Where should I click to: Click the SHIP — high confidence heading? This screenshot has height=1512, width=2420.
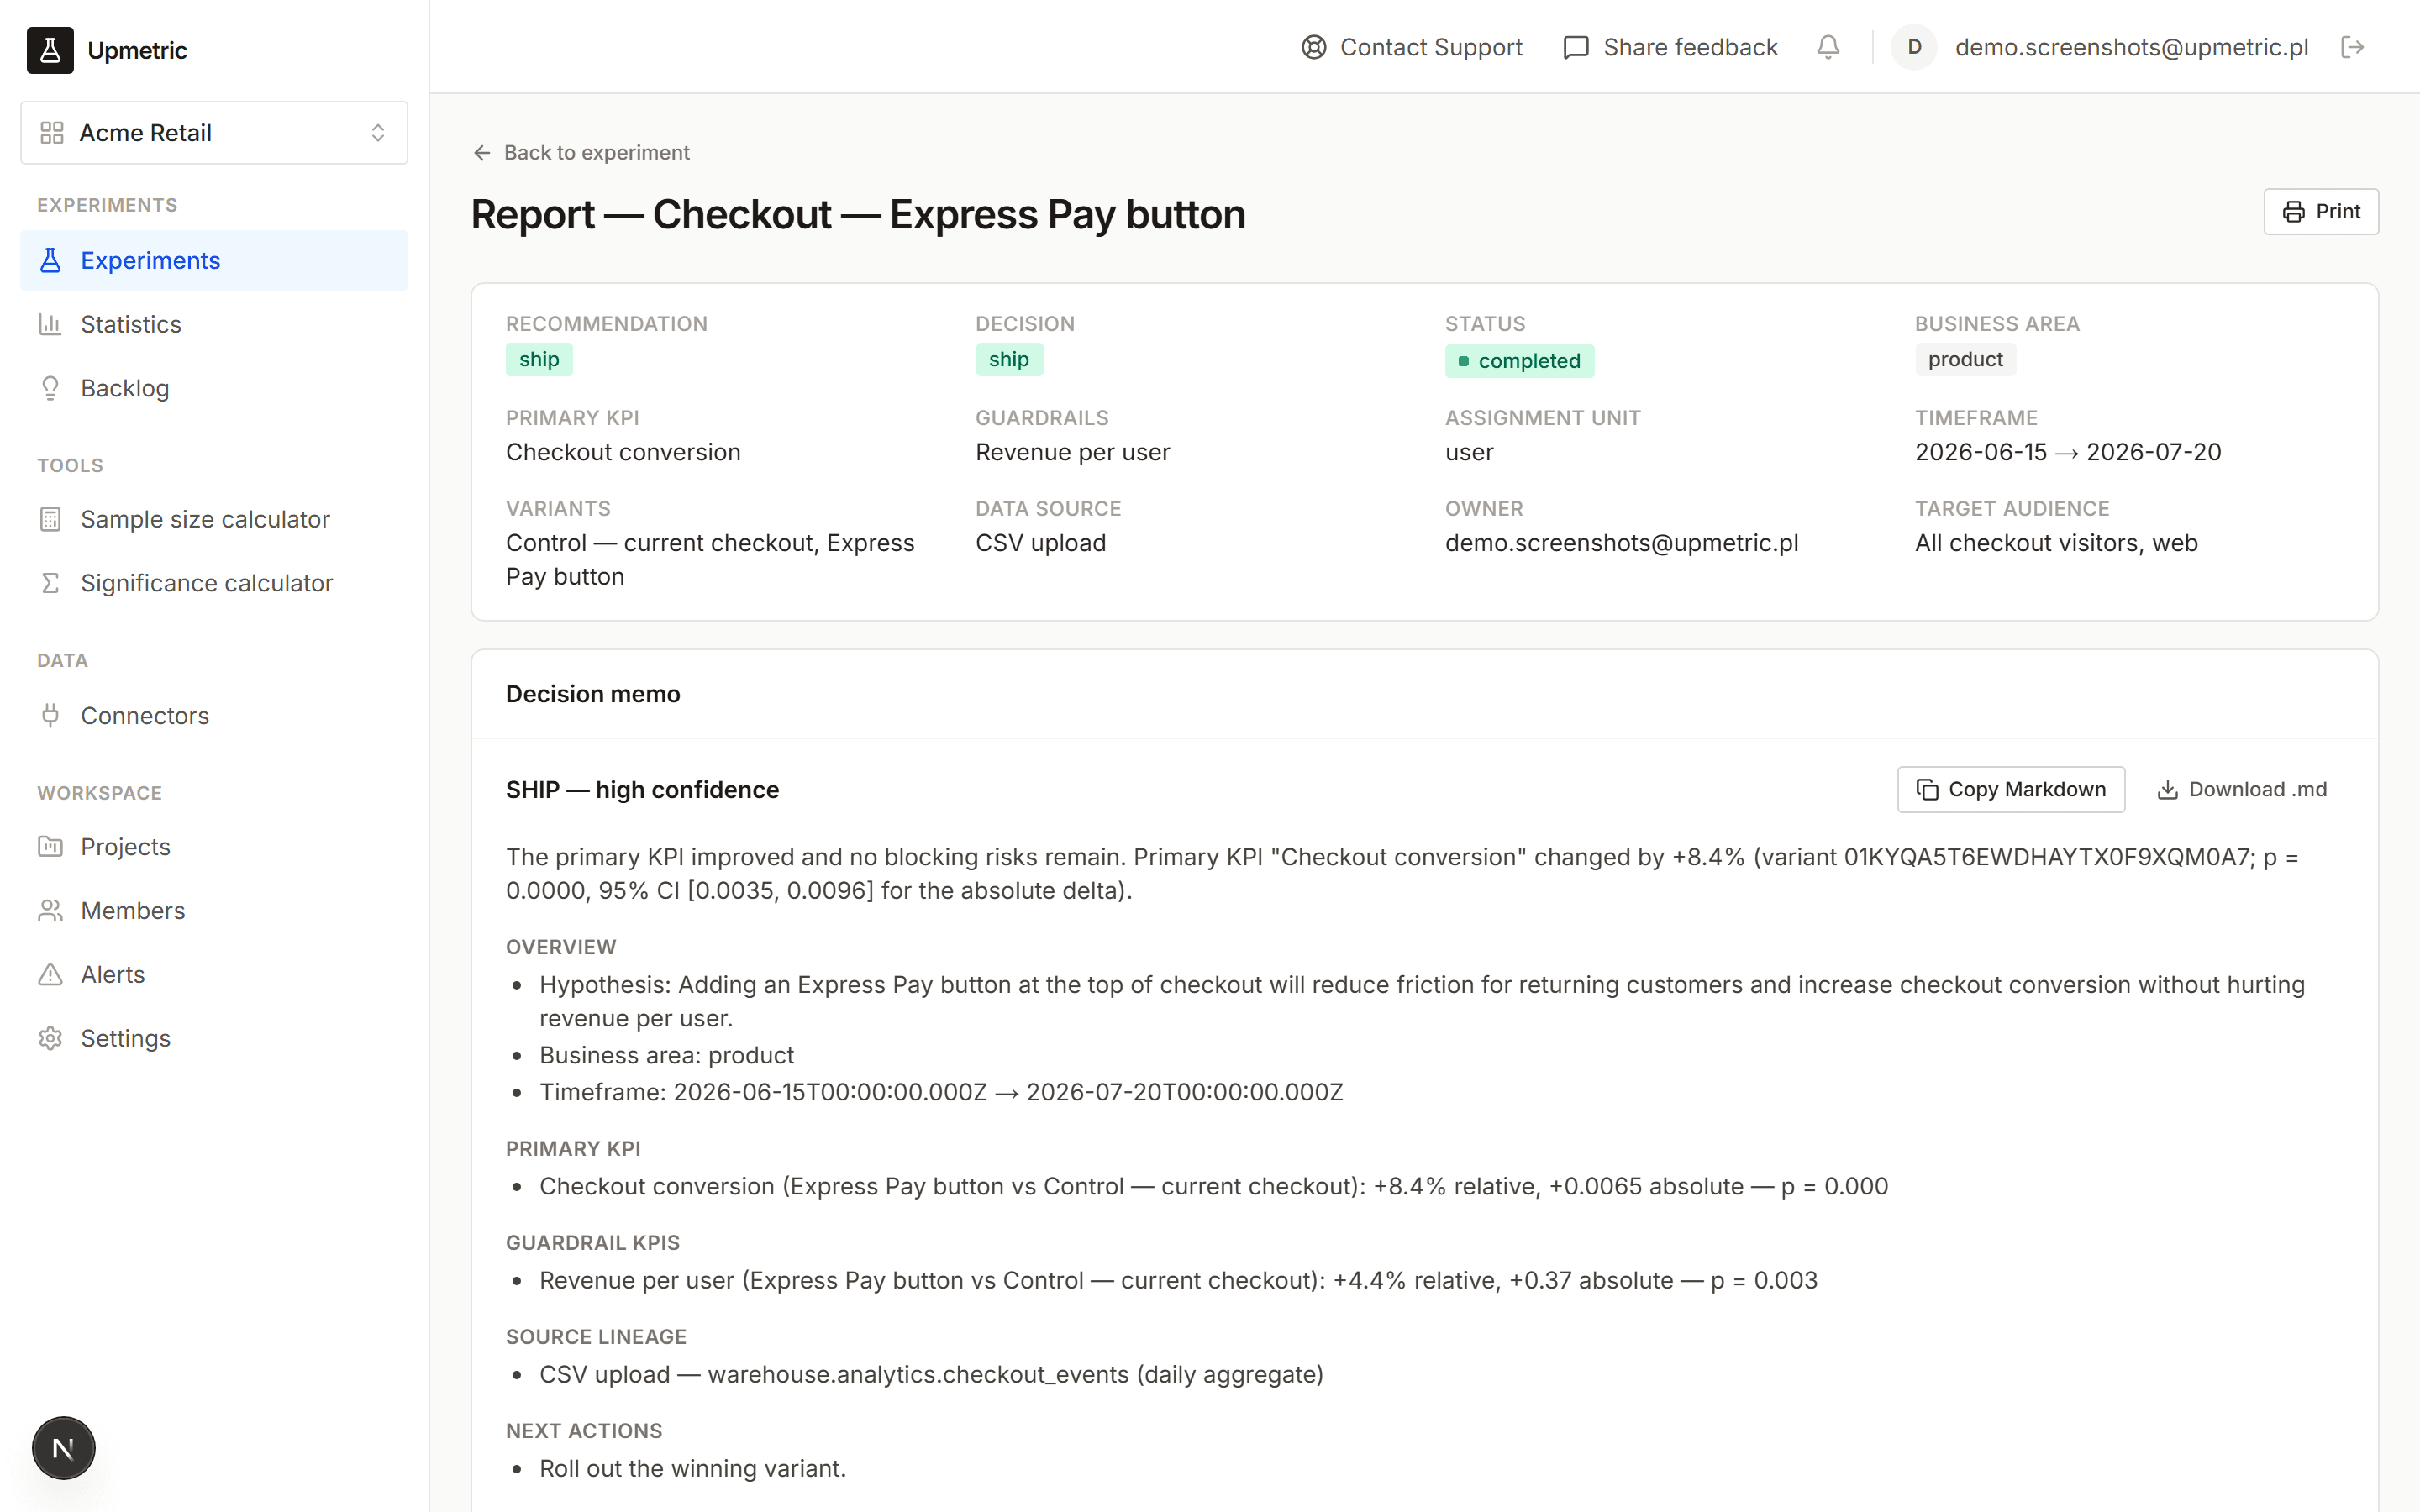[x=642, y=790]
